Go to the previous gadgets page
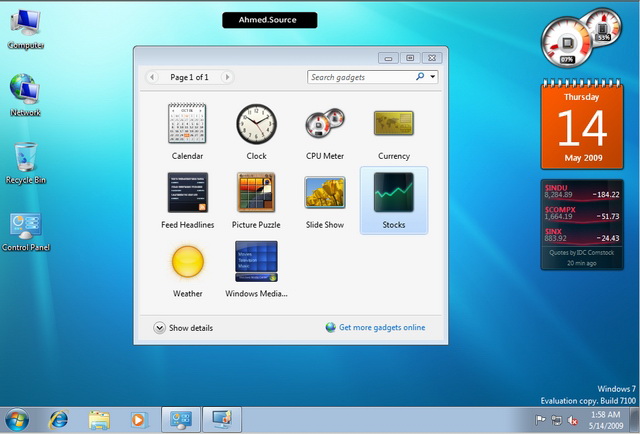Screen dimensions: 640x434 (152, 77)
